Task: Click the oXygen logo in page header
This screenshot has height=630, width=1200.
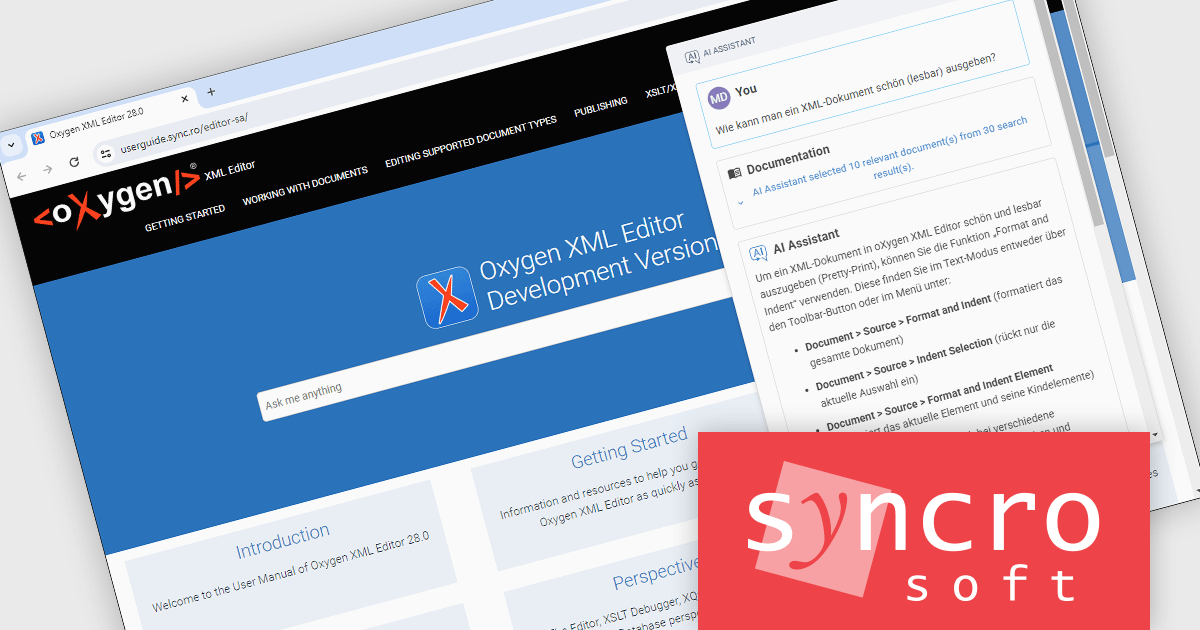Action: pyautogui.click(x=117, y=195)
